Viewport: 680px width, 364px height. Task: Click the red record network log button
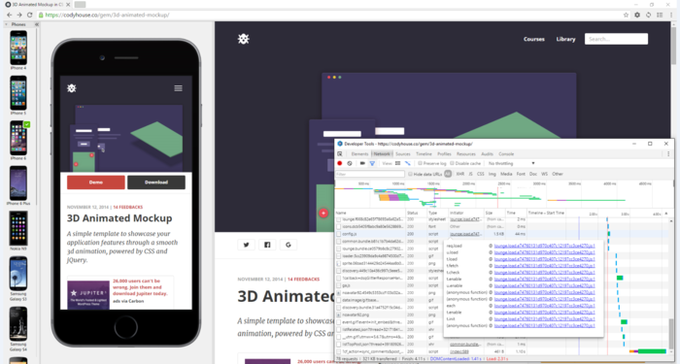[x=340, y=164]
